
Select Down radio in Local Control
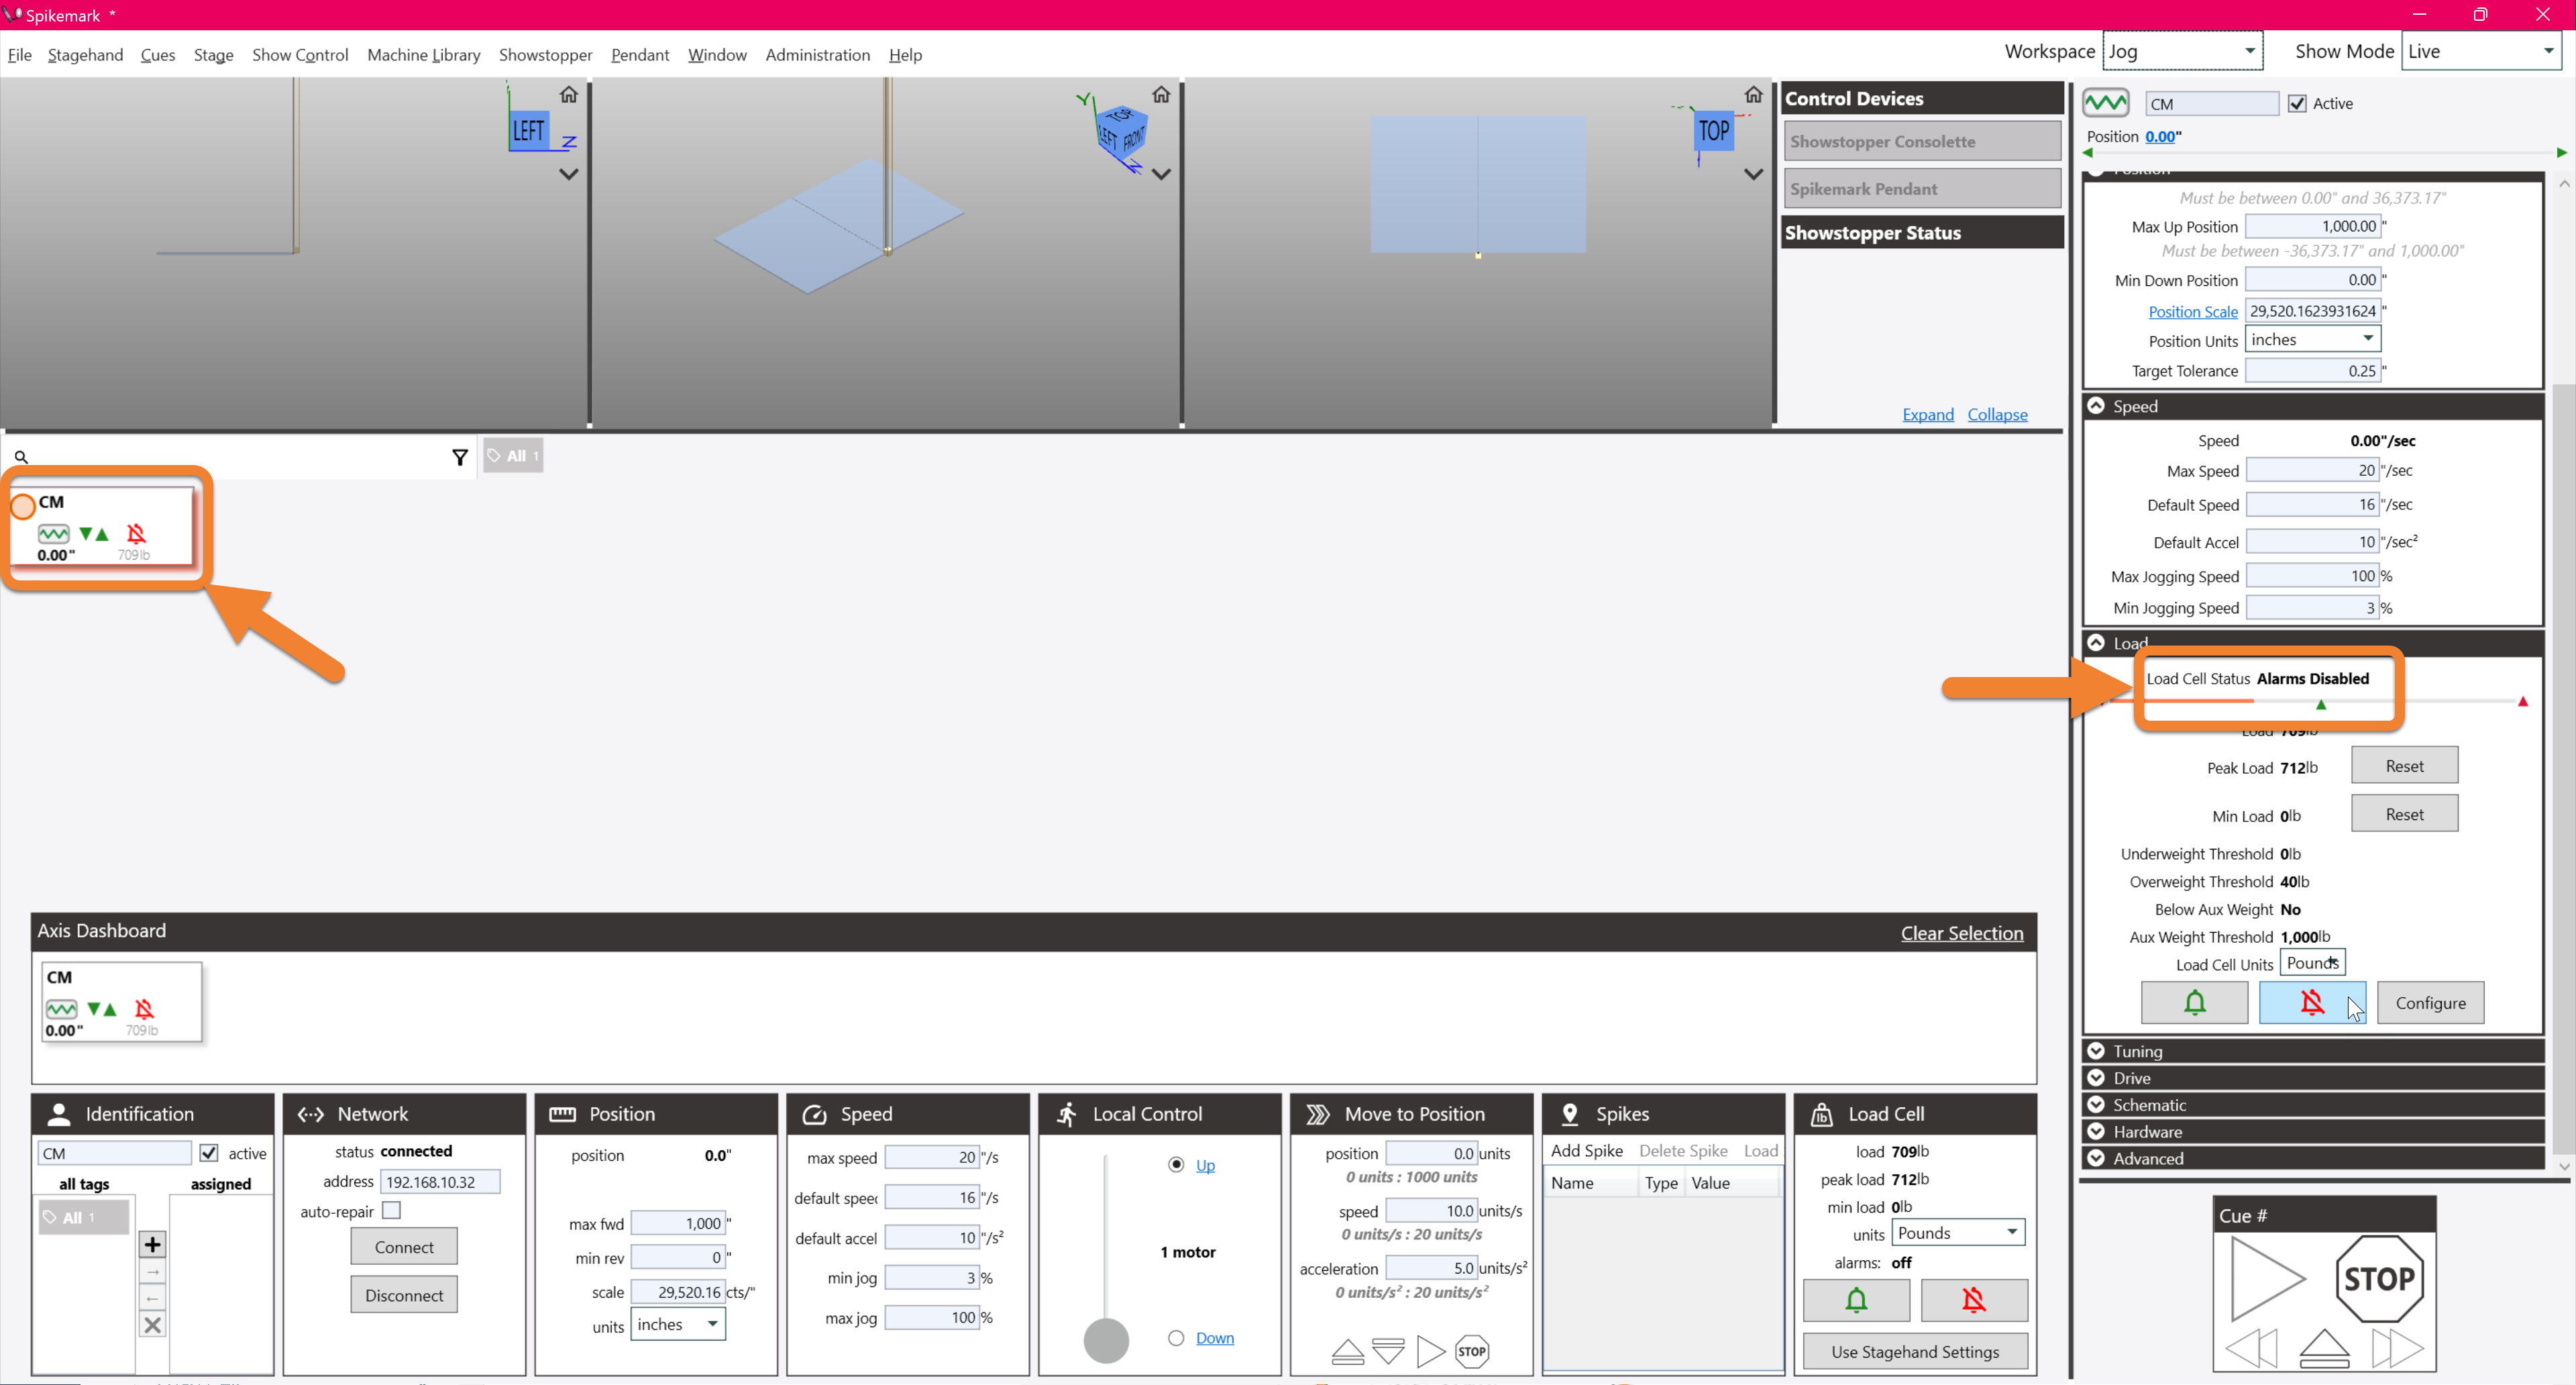pos(1176,1337)
